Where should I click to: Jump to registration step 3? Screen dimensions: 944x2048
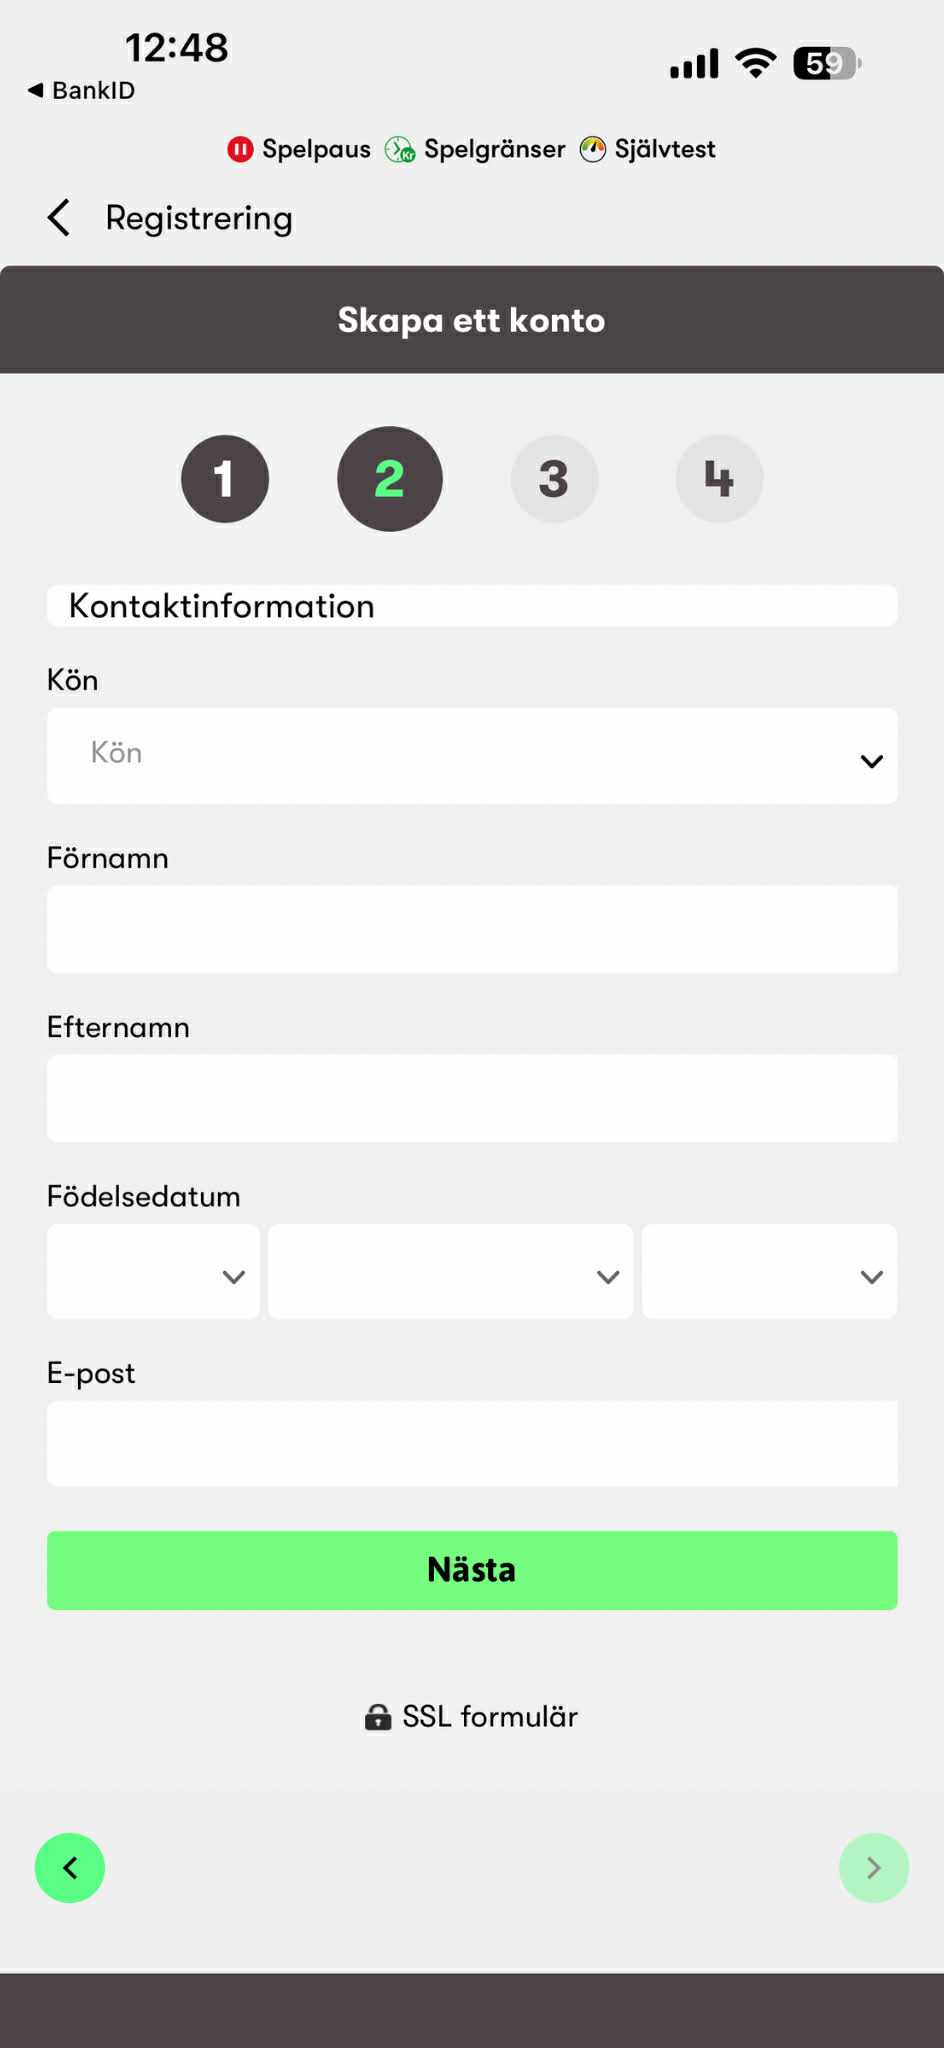pyautogui.click(x=554, y=479)
